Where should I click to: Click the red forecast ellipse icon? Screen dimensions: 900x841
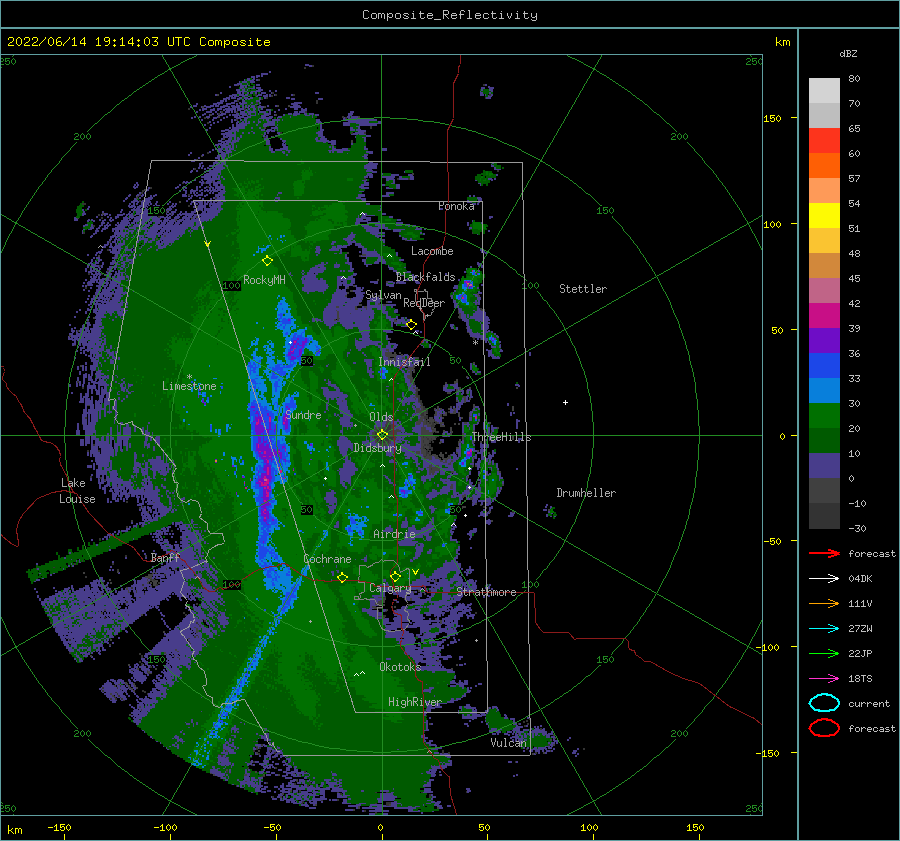click(824, 728)
